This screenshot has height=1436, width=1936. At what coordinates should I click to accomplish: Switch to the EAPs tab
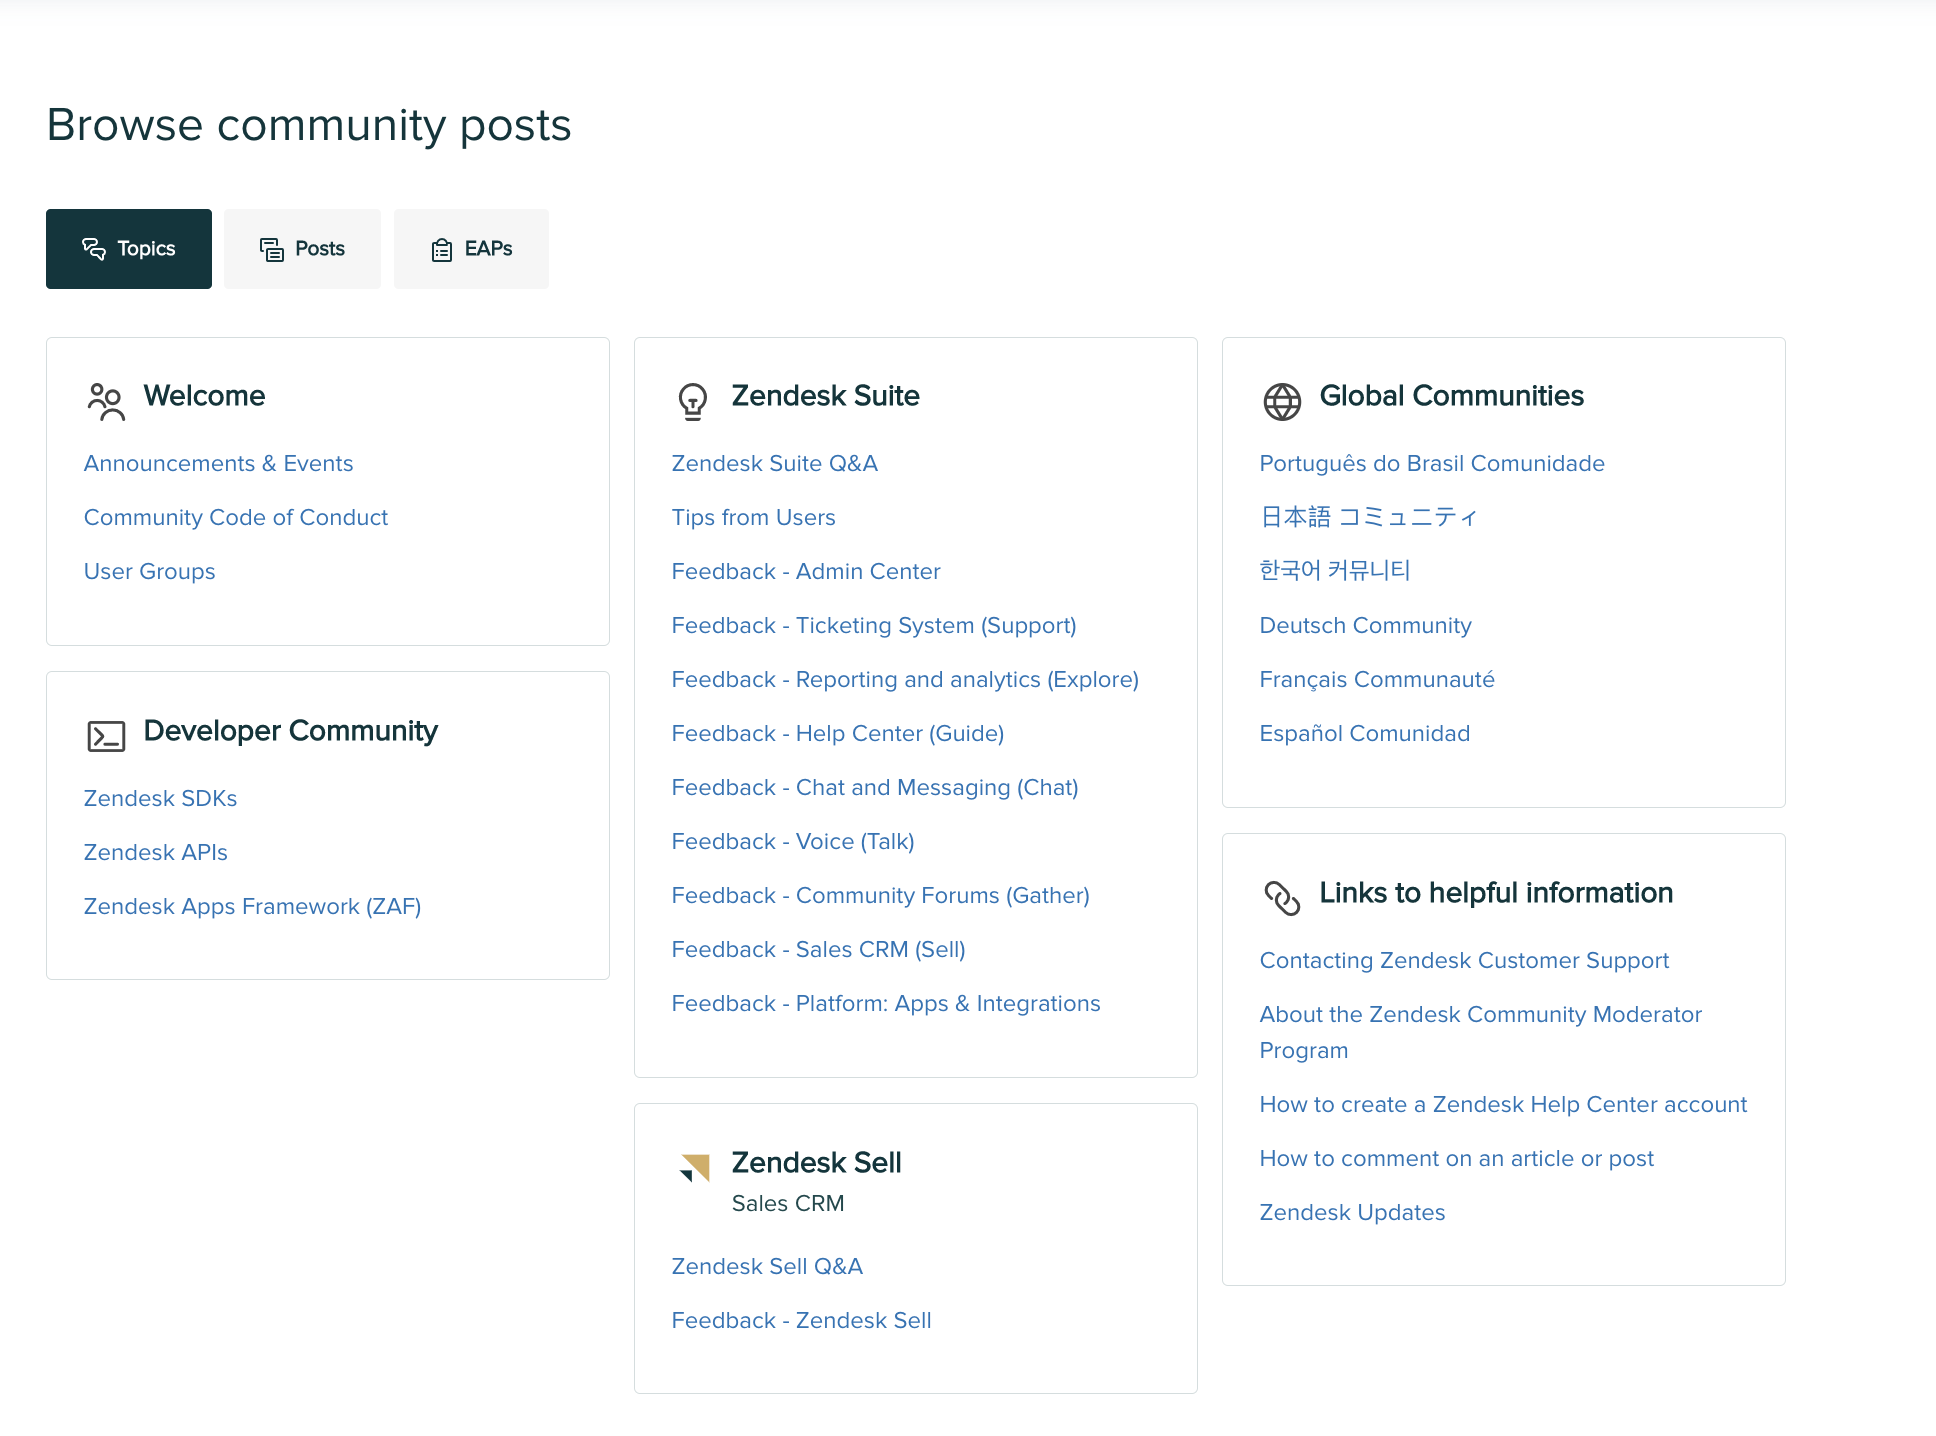click(x=471, y=249)
